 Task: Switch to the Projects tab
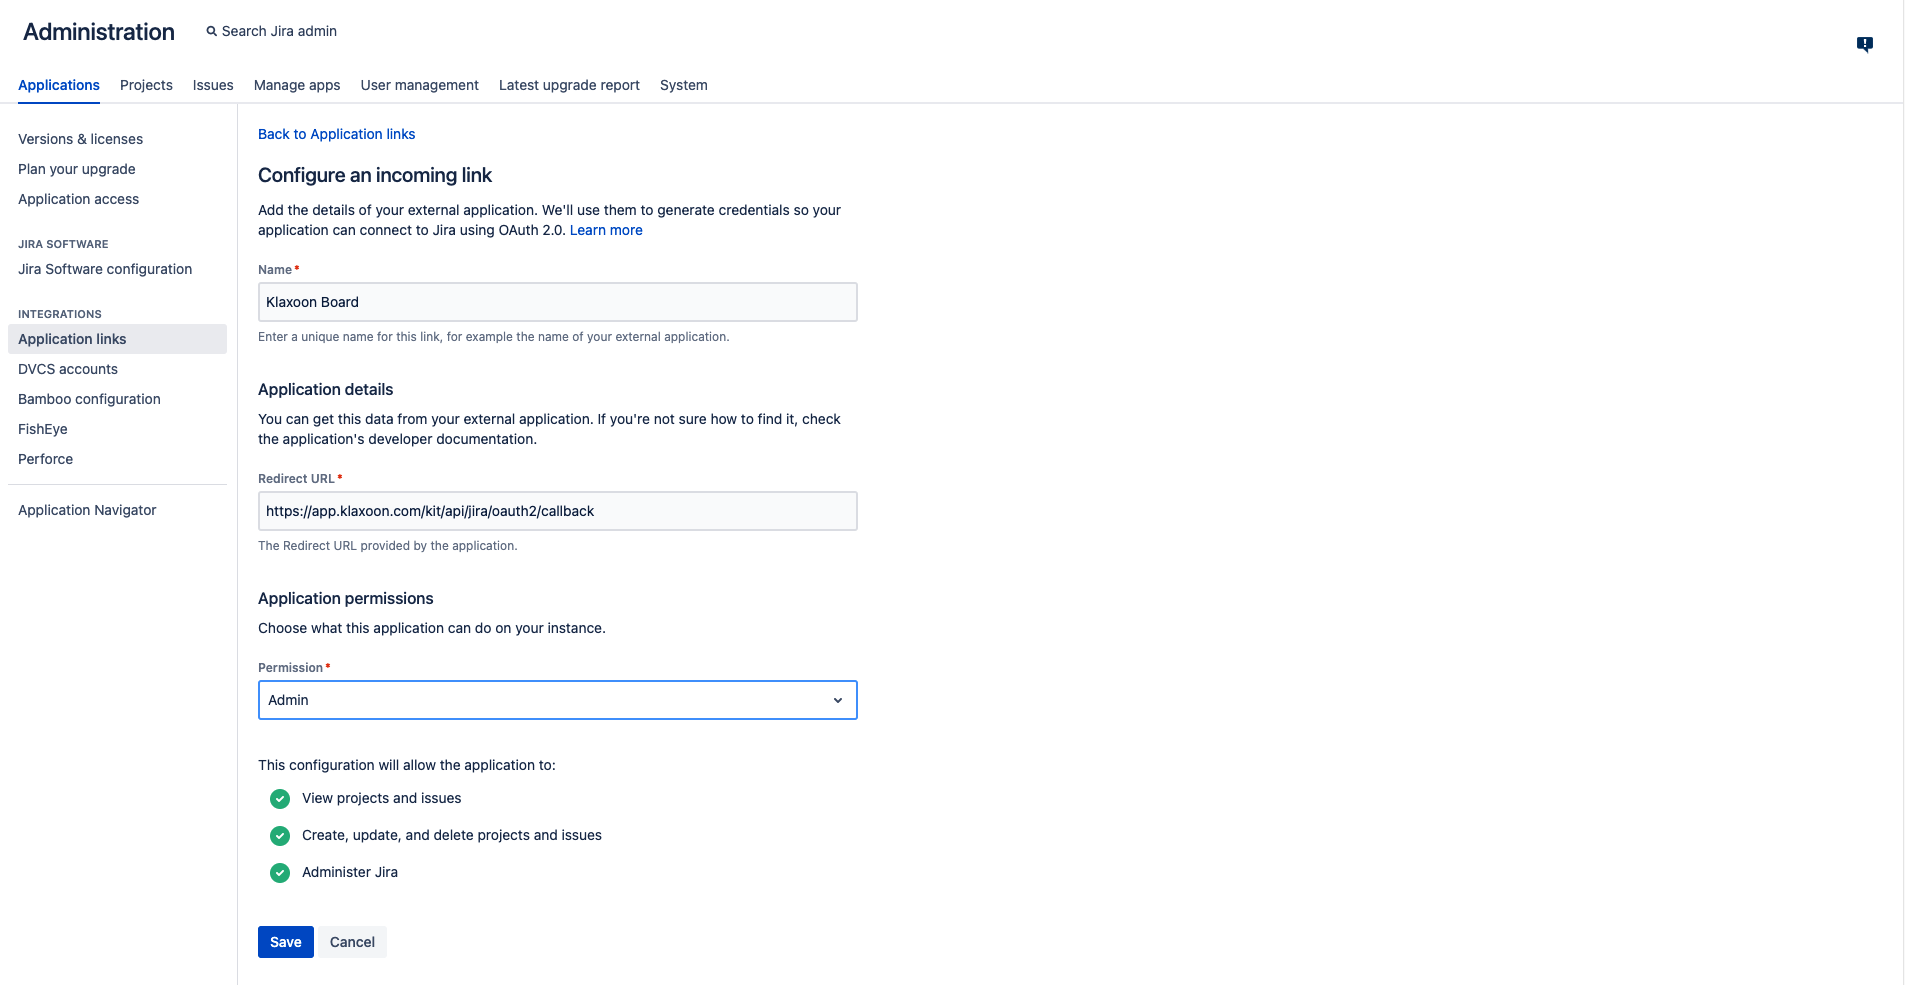point(145,85)
